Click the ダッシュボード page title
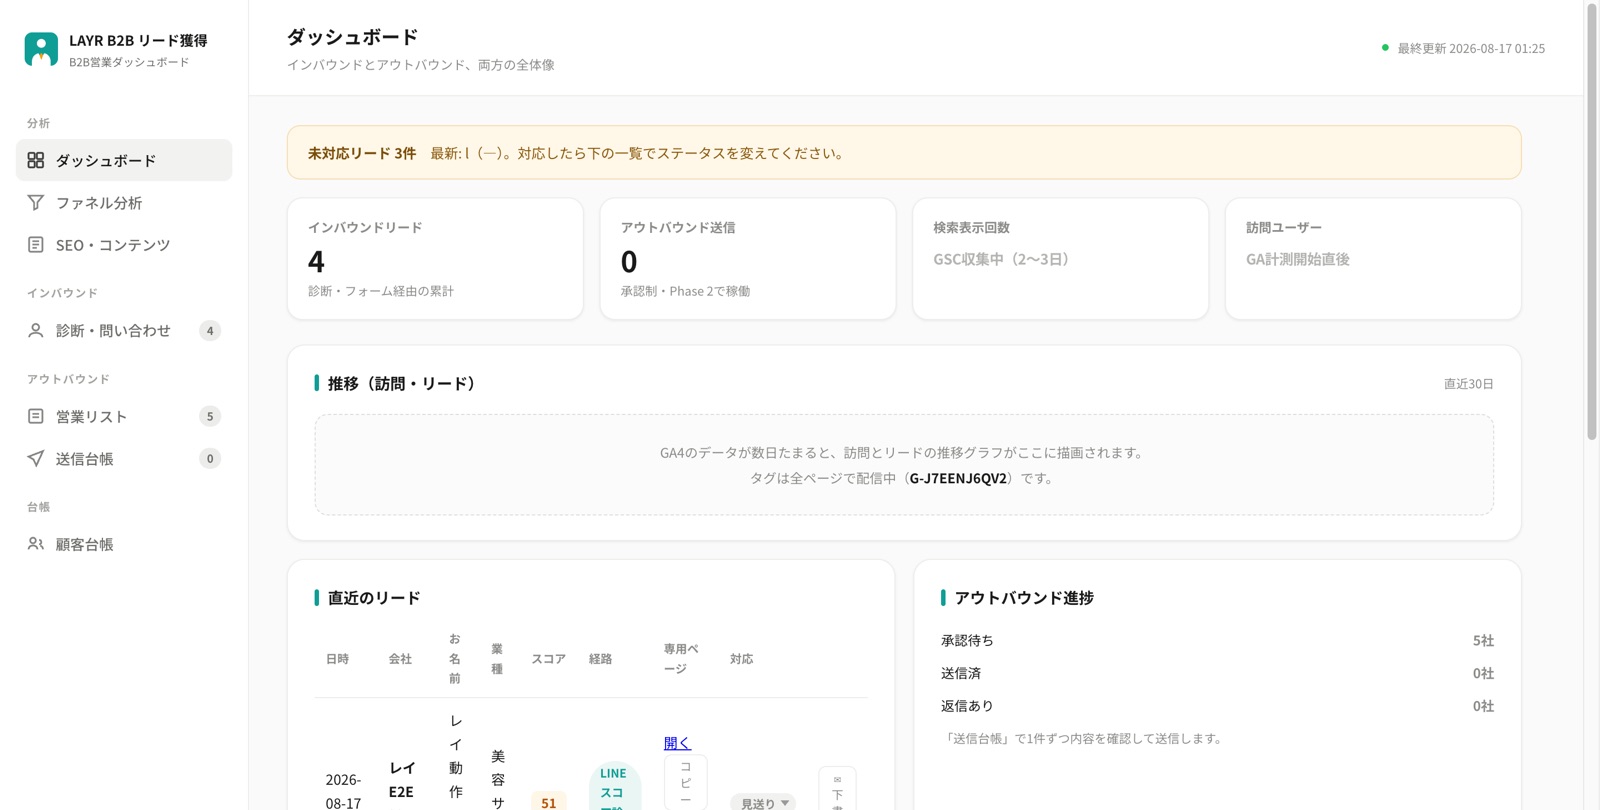Viewport: 1600px width, 810px height. coord(352,37)
